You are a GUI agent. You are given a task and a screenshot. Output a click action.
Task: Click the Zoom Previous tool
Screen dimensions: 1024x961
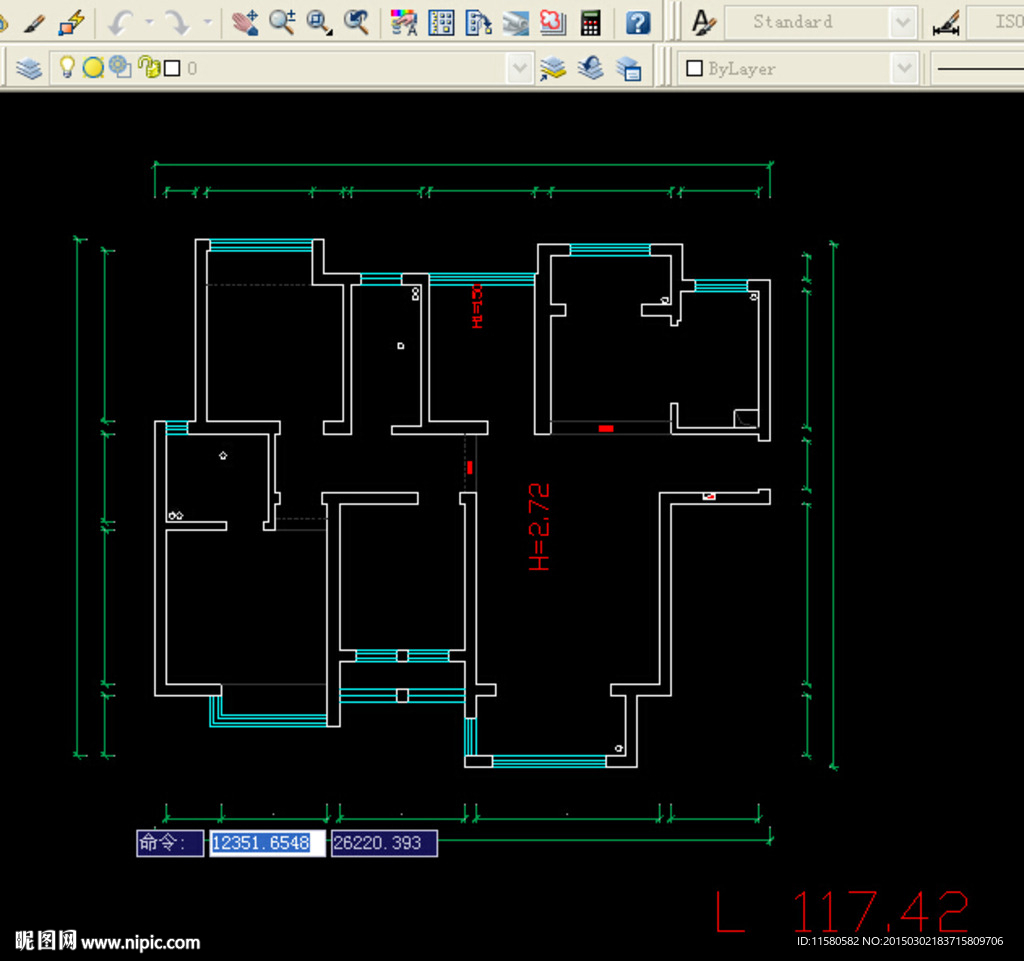click(357, 23)
